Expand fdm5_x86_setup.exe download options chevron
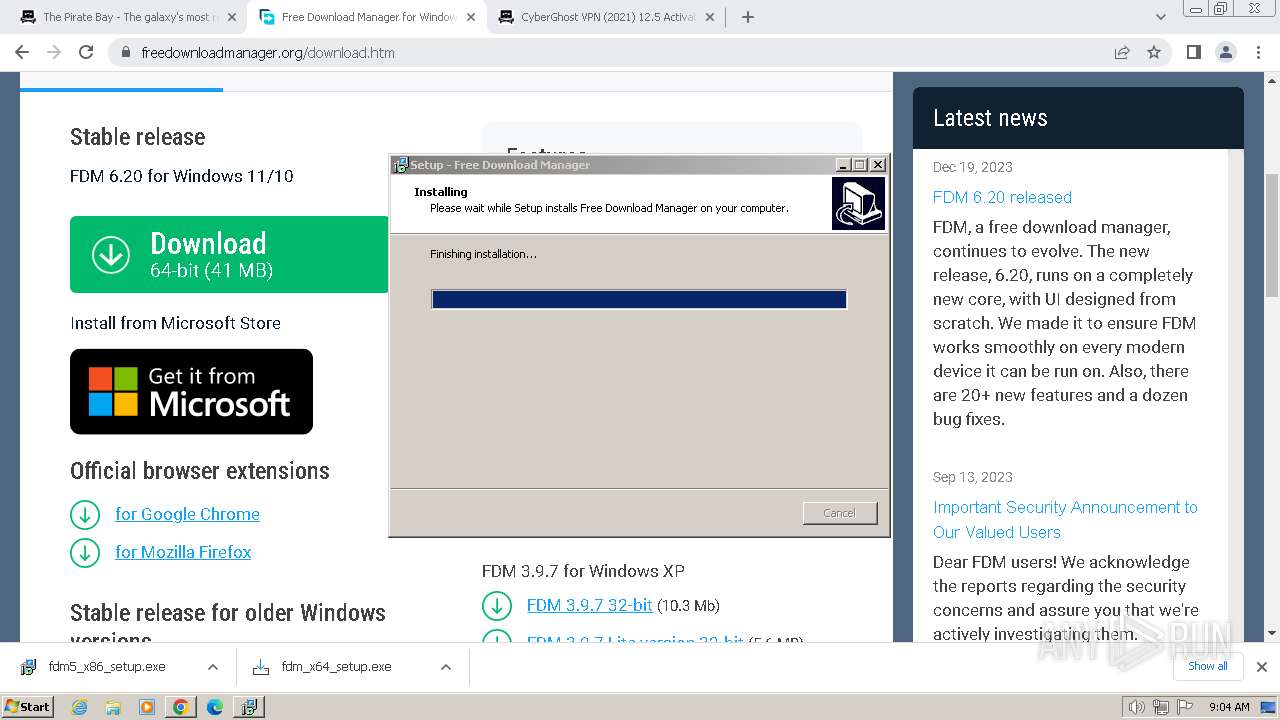The height and width of the screenshot is (720, 1280). point(213,667)
